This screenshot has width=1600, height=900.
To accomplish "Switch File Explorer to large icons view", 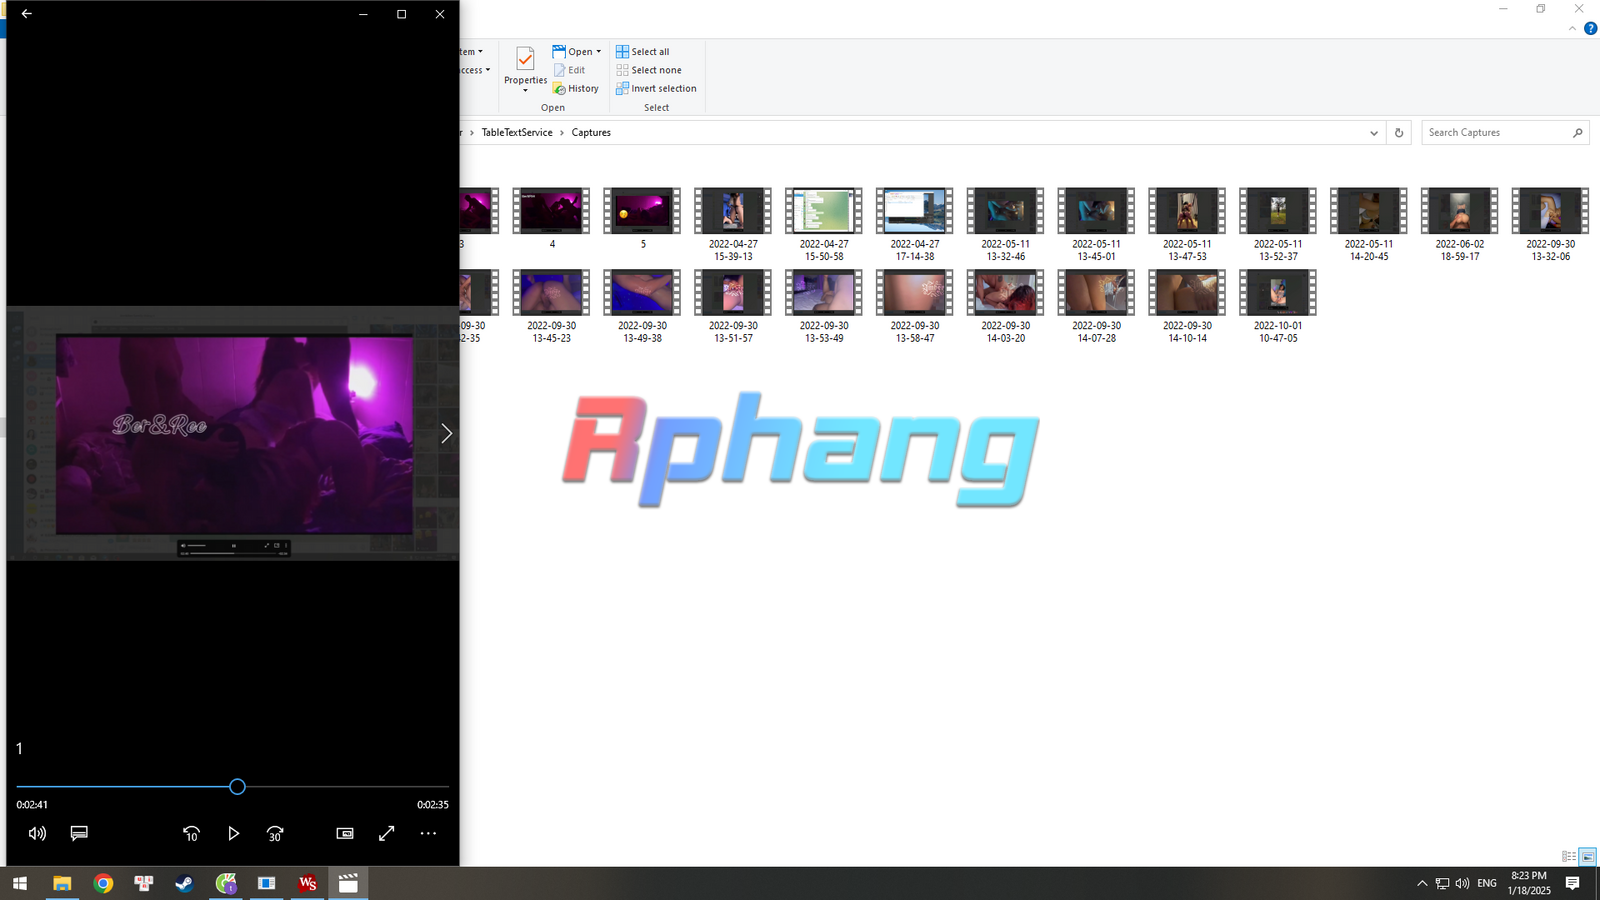I will [1588, 857].
